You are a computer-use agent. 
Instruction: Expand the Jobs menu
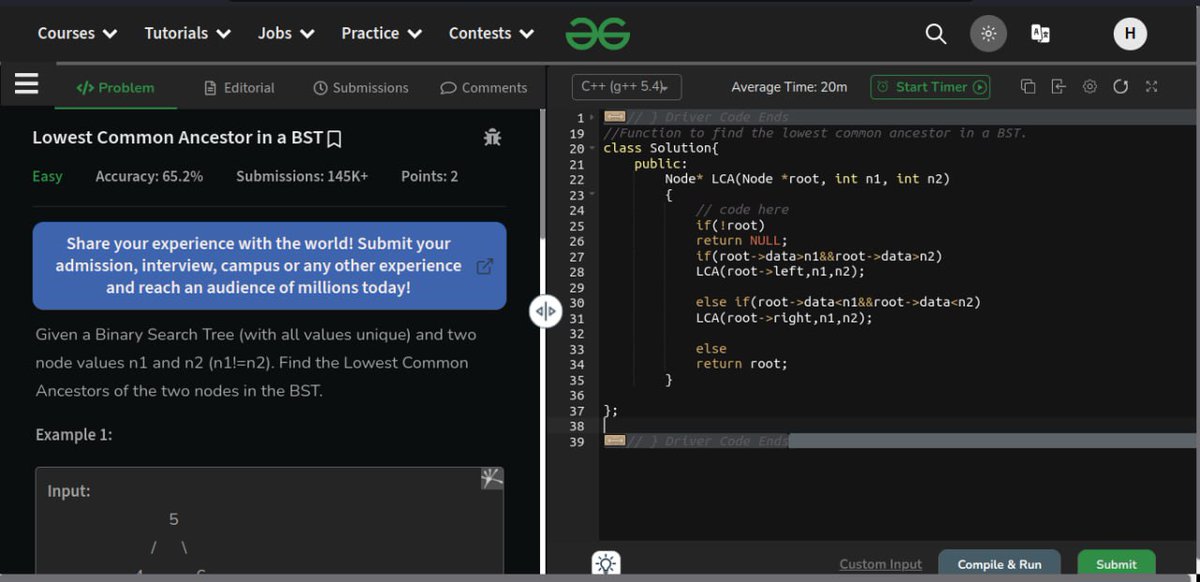(286, 34)
